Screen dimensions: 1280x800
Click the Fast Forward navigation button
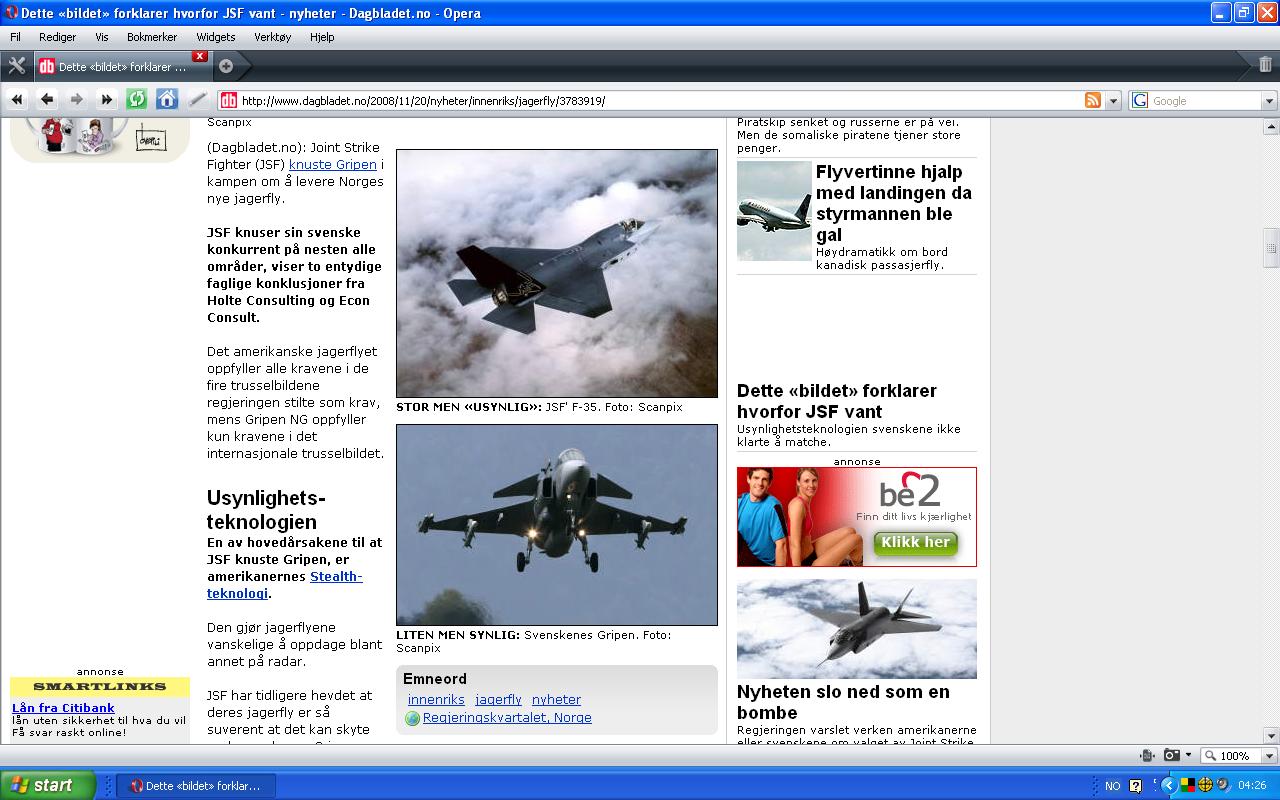(x=107, y=100)
